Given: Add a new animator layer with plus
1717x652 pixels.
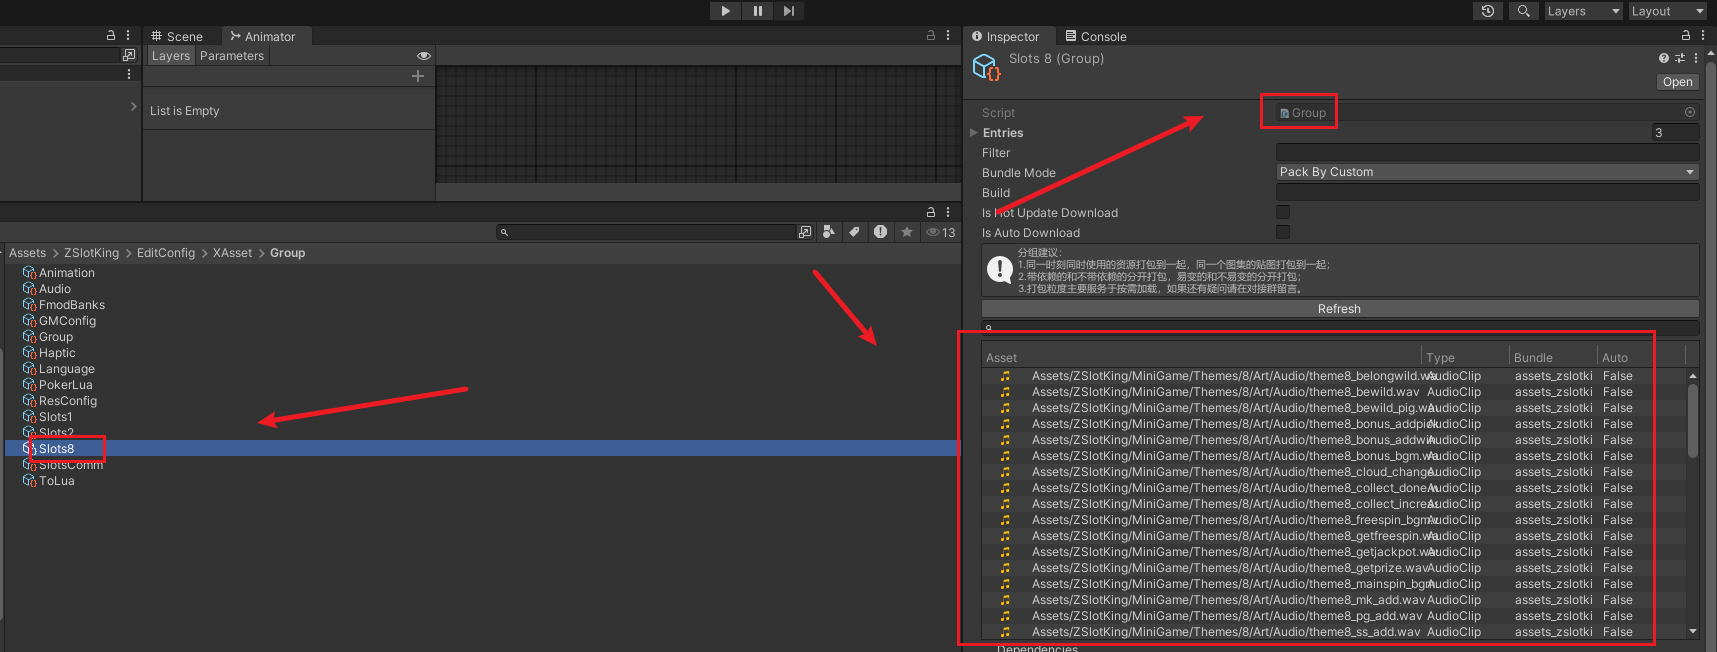Looking at the screenshot, I should (418, 76).
